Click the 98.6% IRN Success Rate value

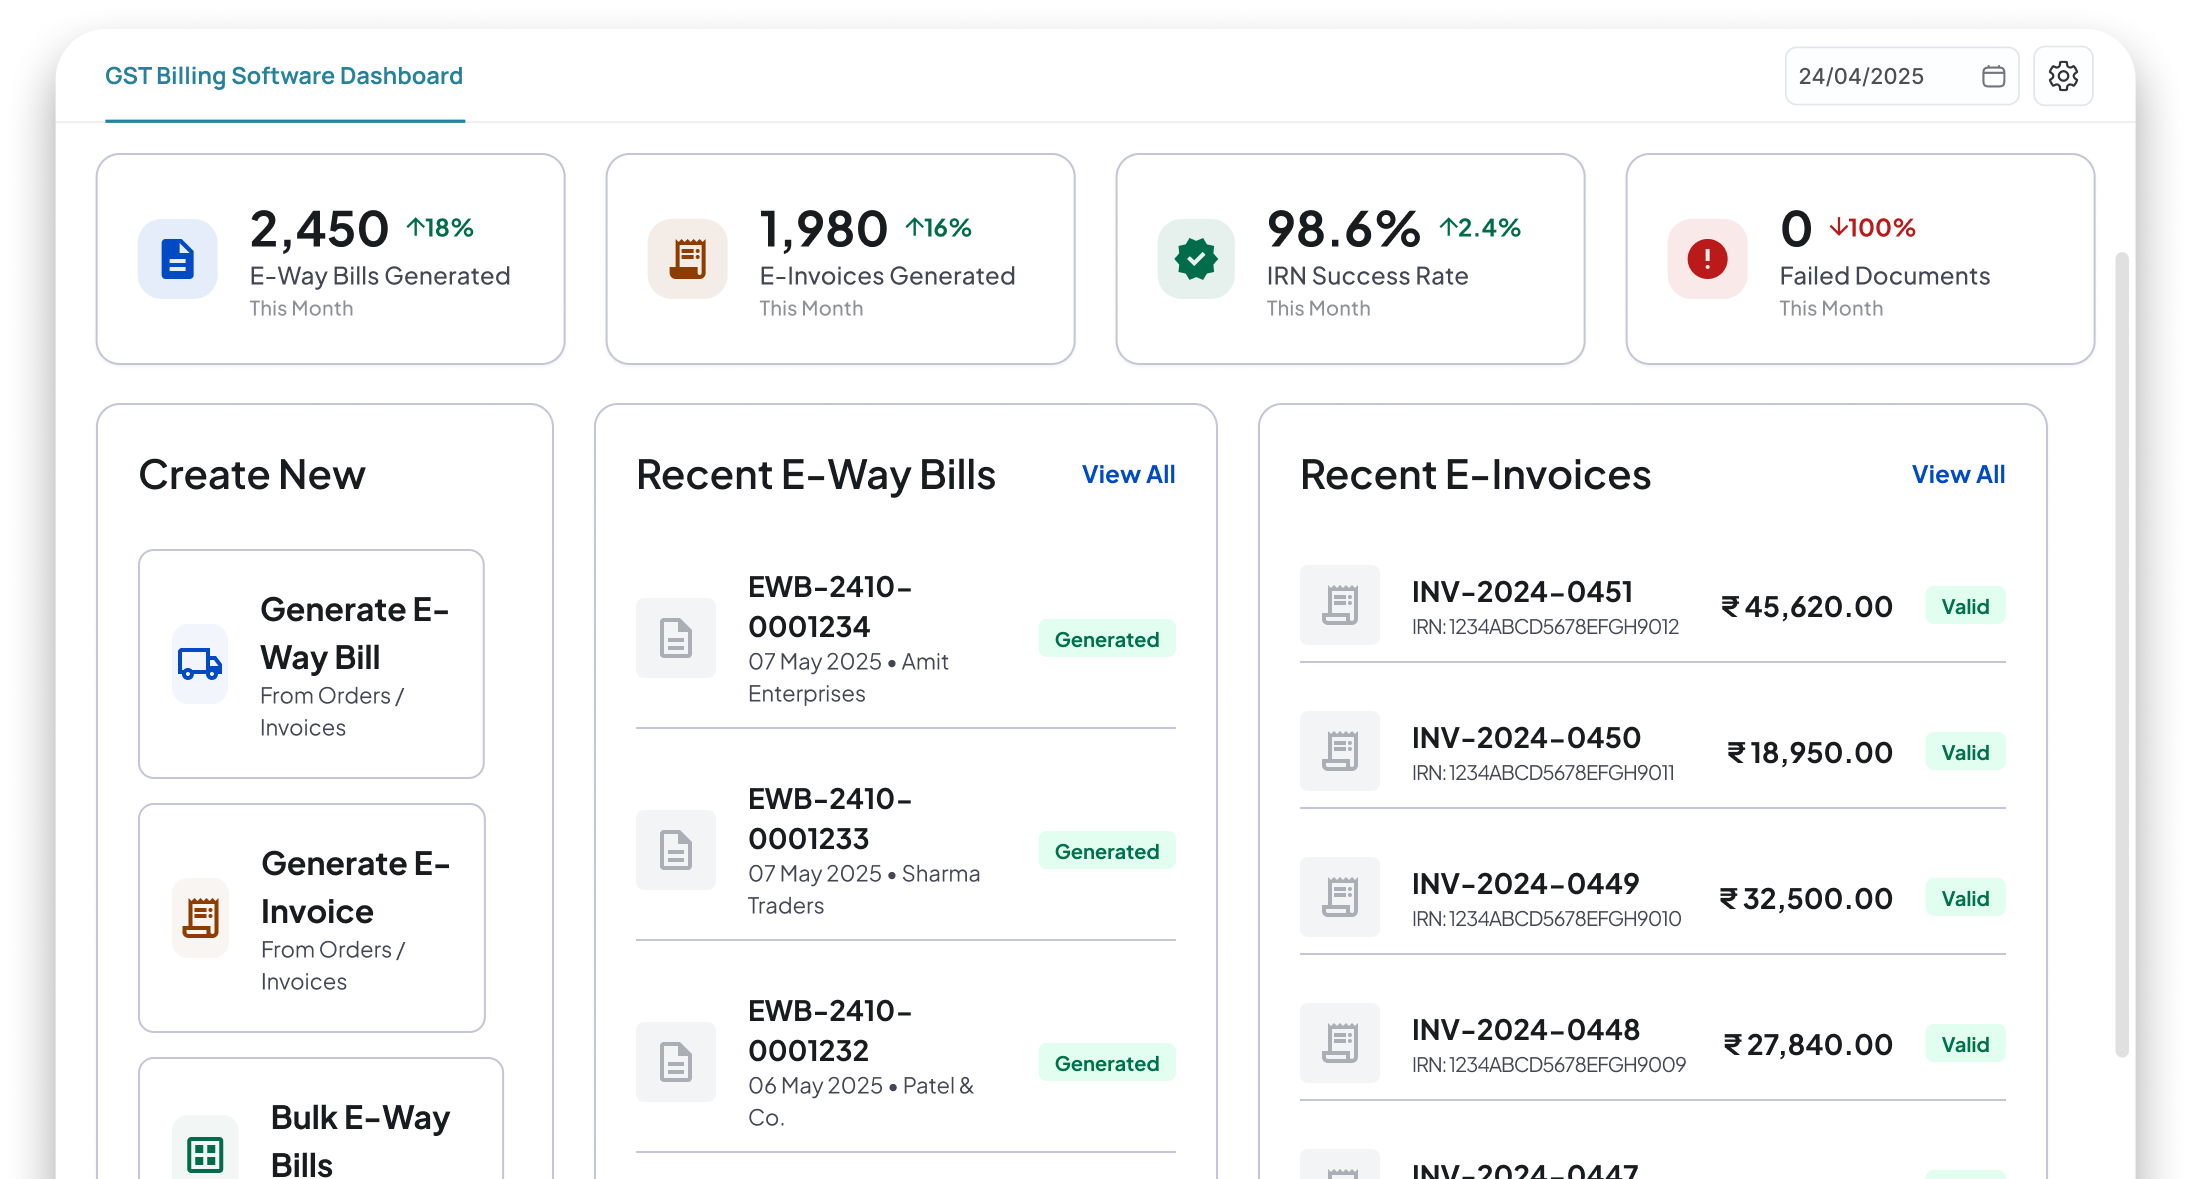[x=1343, y=229]
